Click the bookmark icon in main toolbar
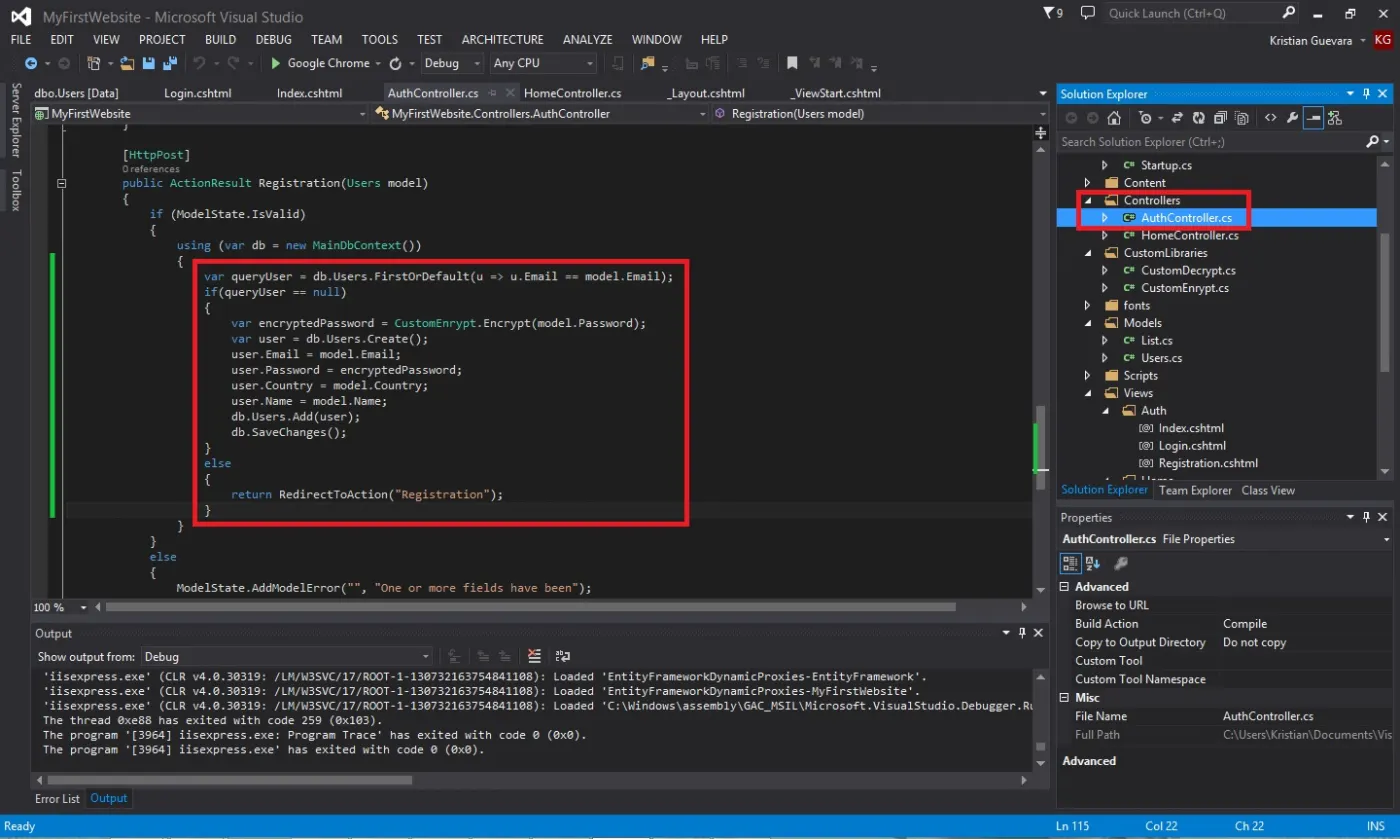1400x839 pixels. click(x=792, y=63)
